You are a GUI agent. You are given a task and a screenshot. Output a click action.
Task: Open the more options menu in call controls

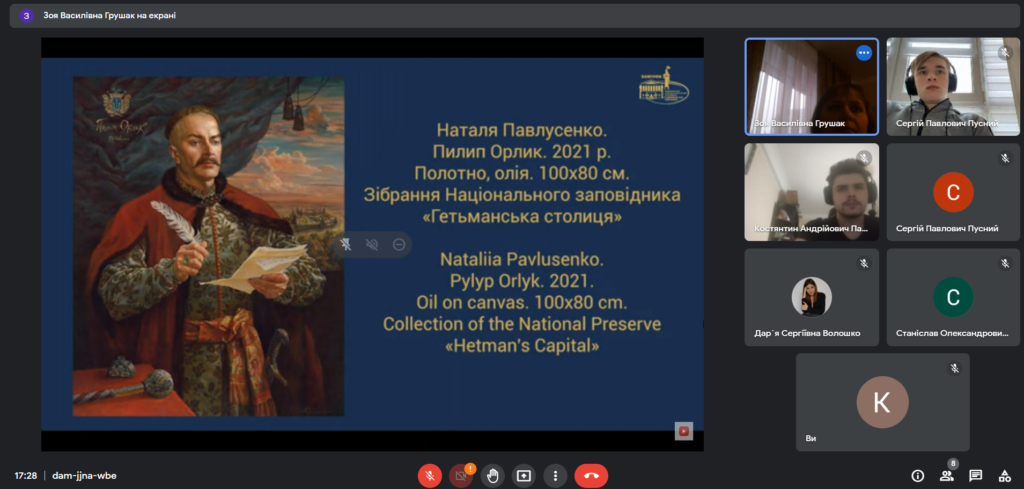pyautogui.click(x=555, y=476)
